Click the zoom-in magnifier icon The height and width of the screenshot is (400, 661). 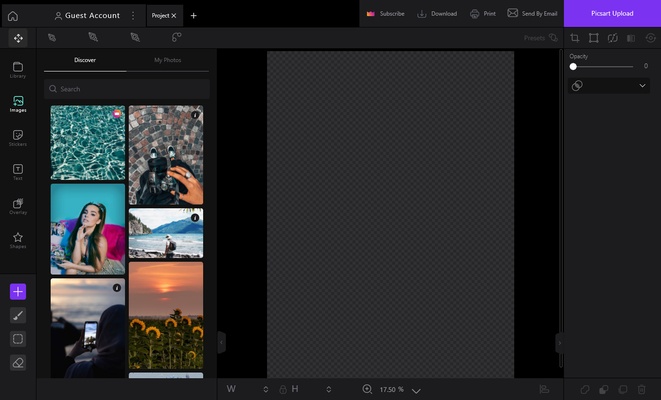[367, 389]
